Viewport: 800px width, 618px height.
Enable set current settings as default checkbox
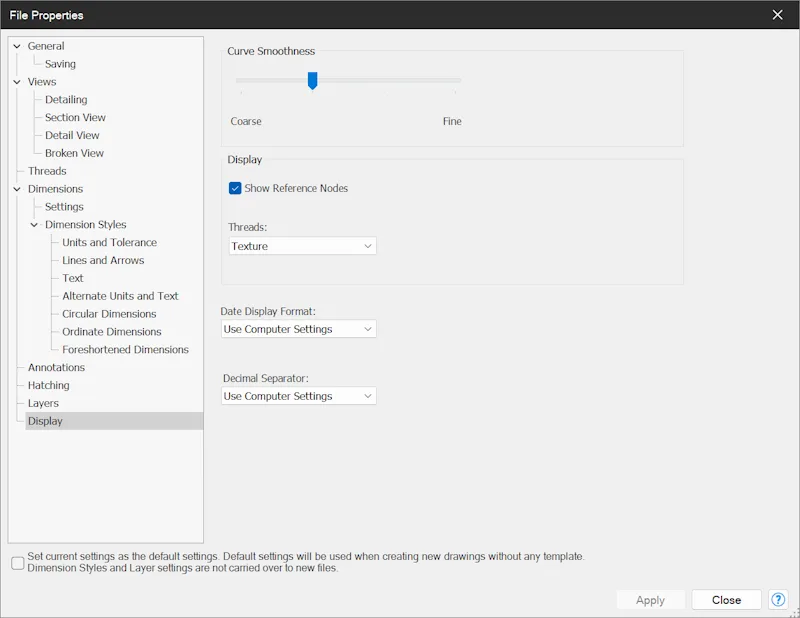click(x=18, y=563)
